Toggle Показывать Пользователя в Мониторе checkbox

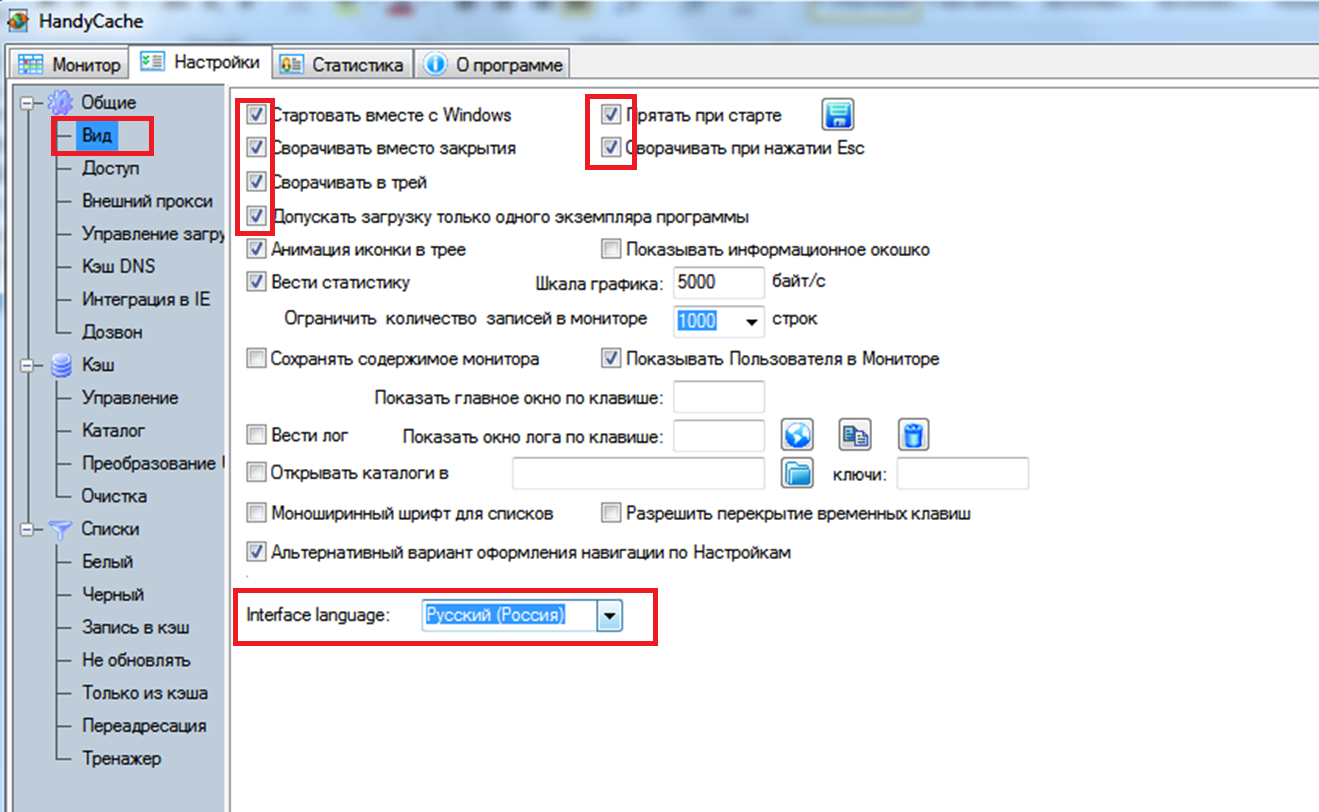(x=610, y=358)
